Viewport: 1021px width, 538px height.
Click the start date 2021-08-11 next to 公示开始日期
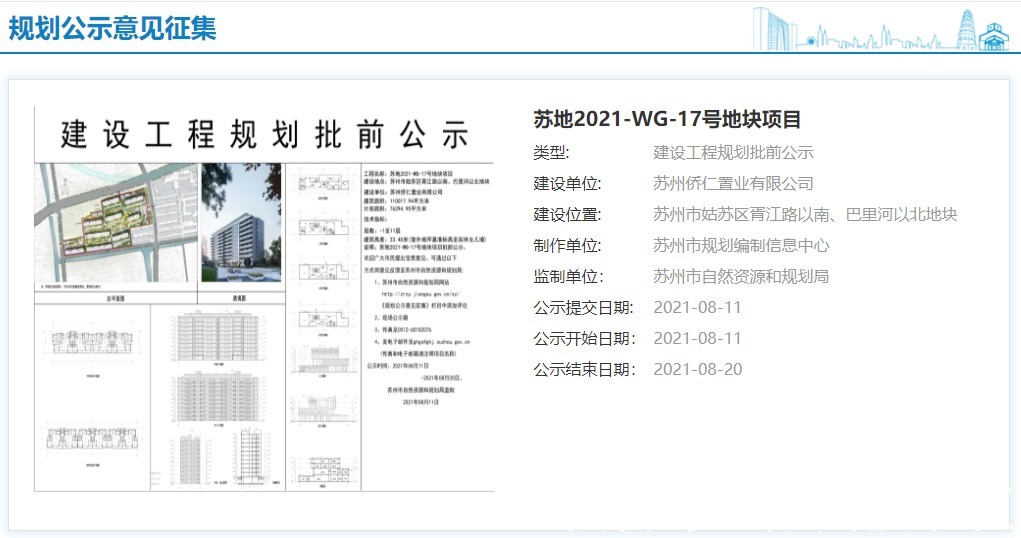[697, 338]
